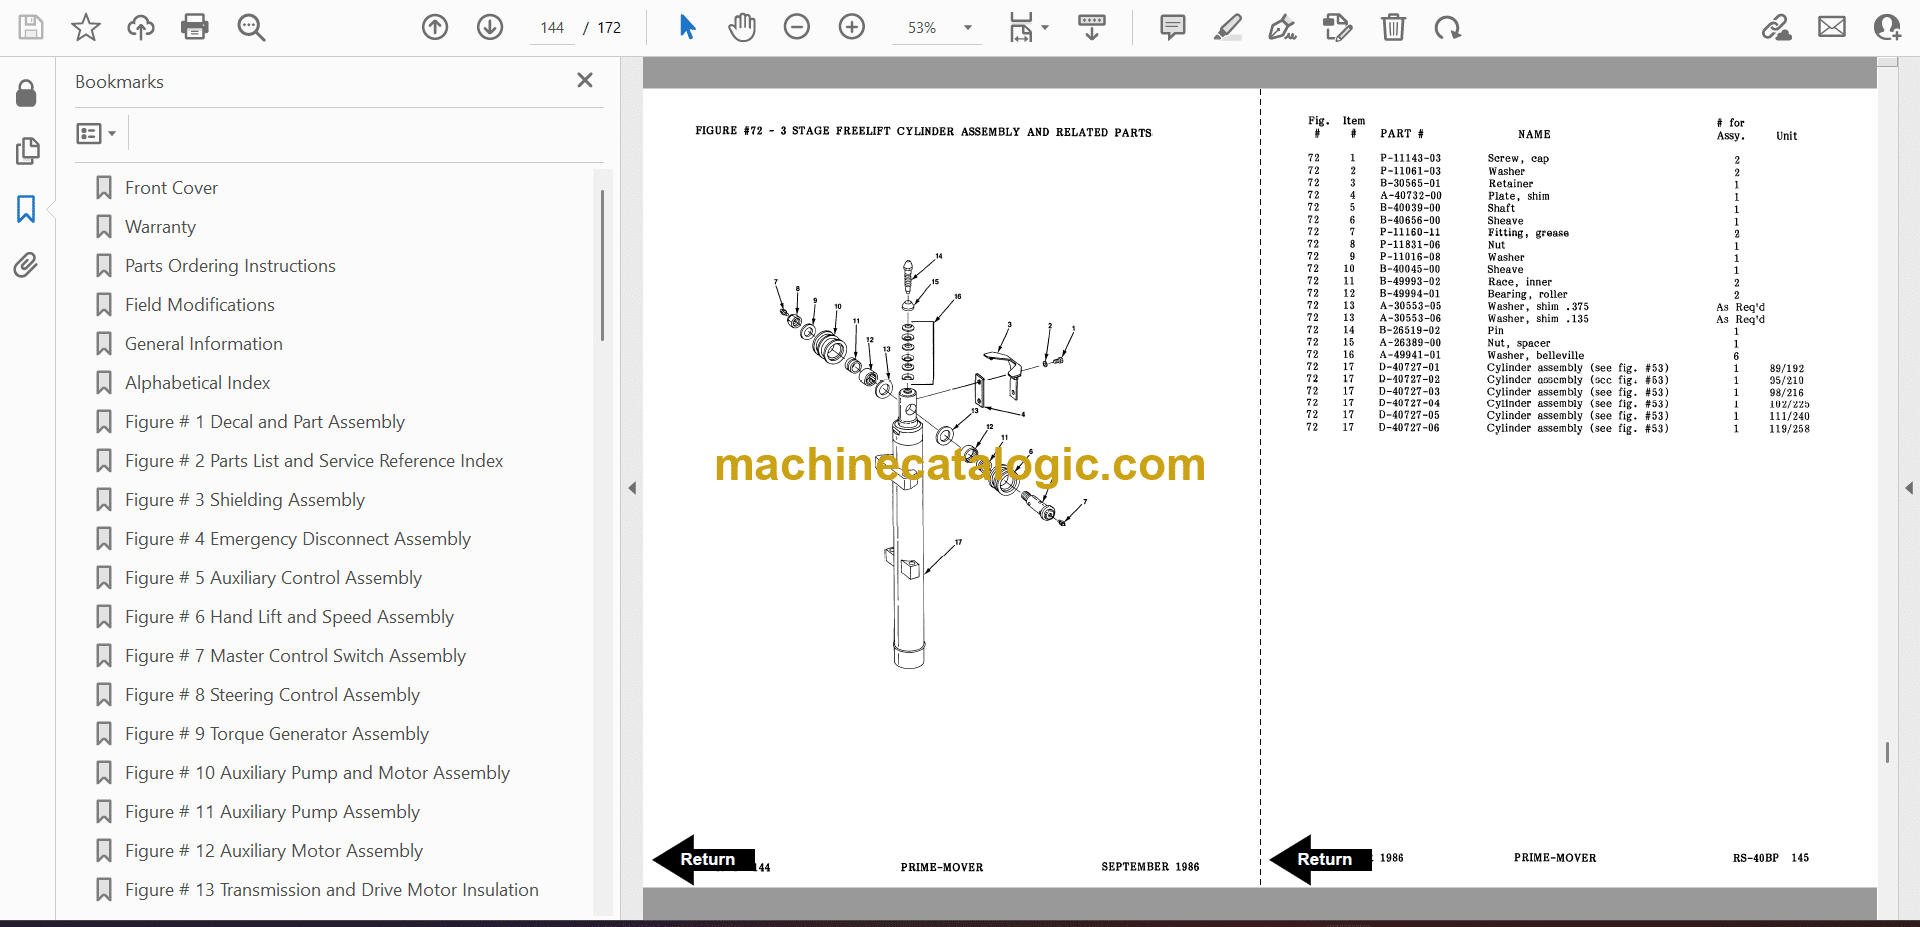Click the bookmarks panel vertical scrollbar
This screenshot has width=1920, height=927.
pos(602,265)
